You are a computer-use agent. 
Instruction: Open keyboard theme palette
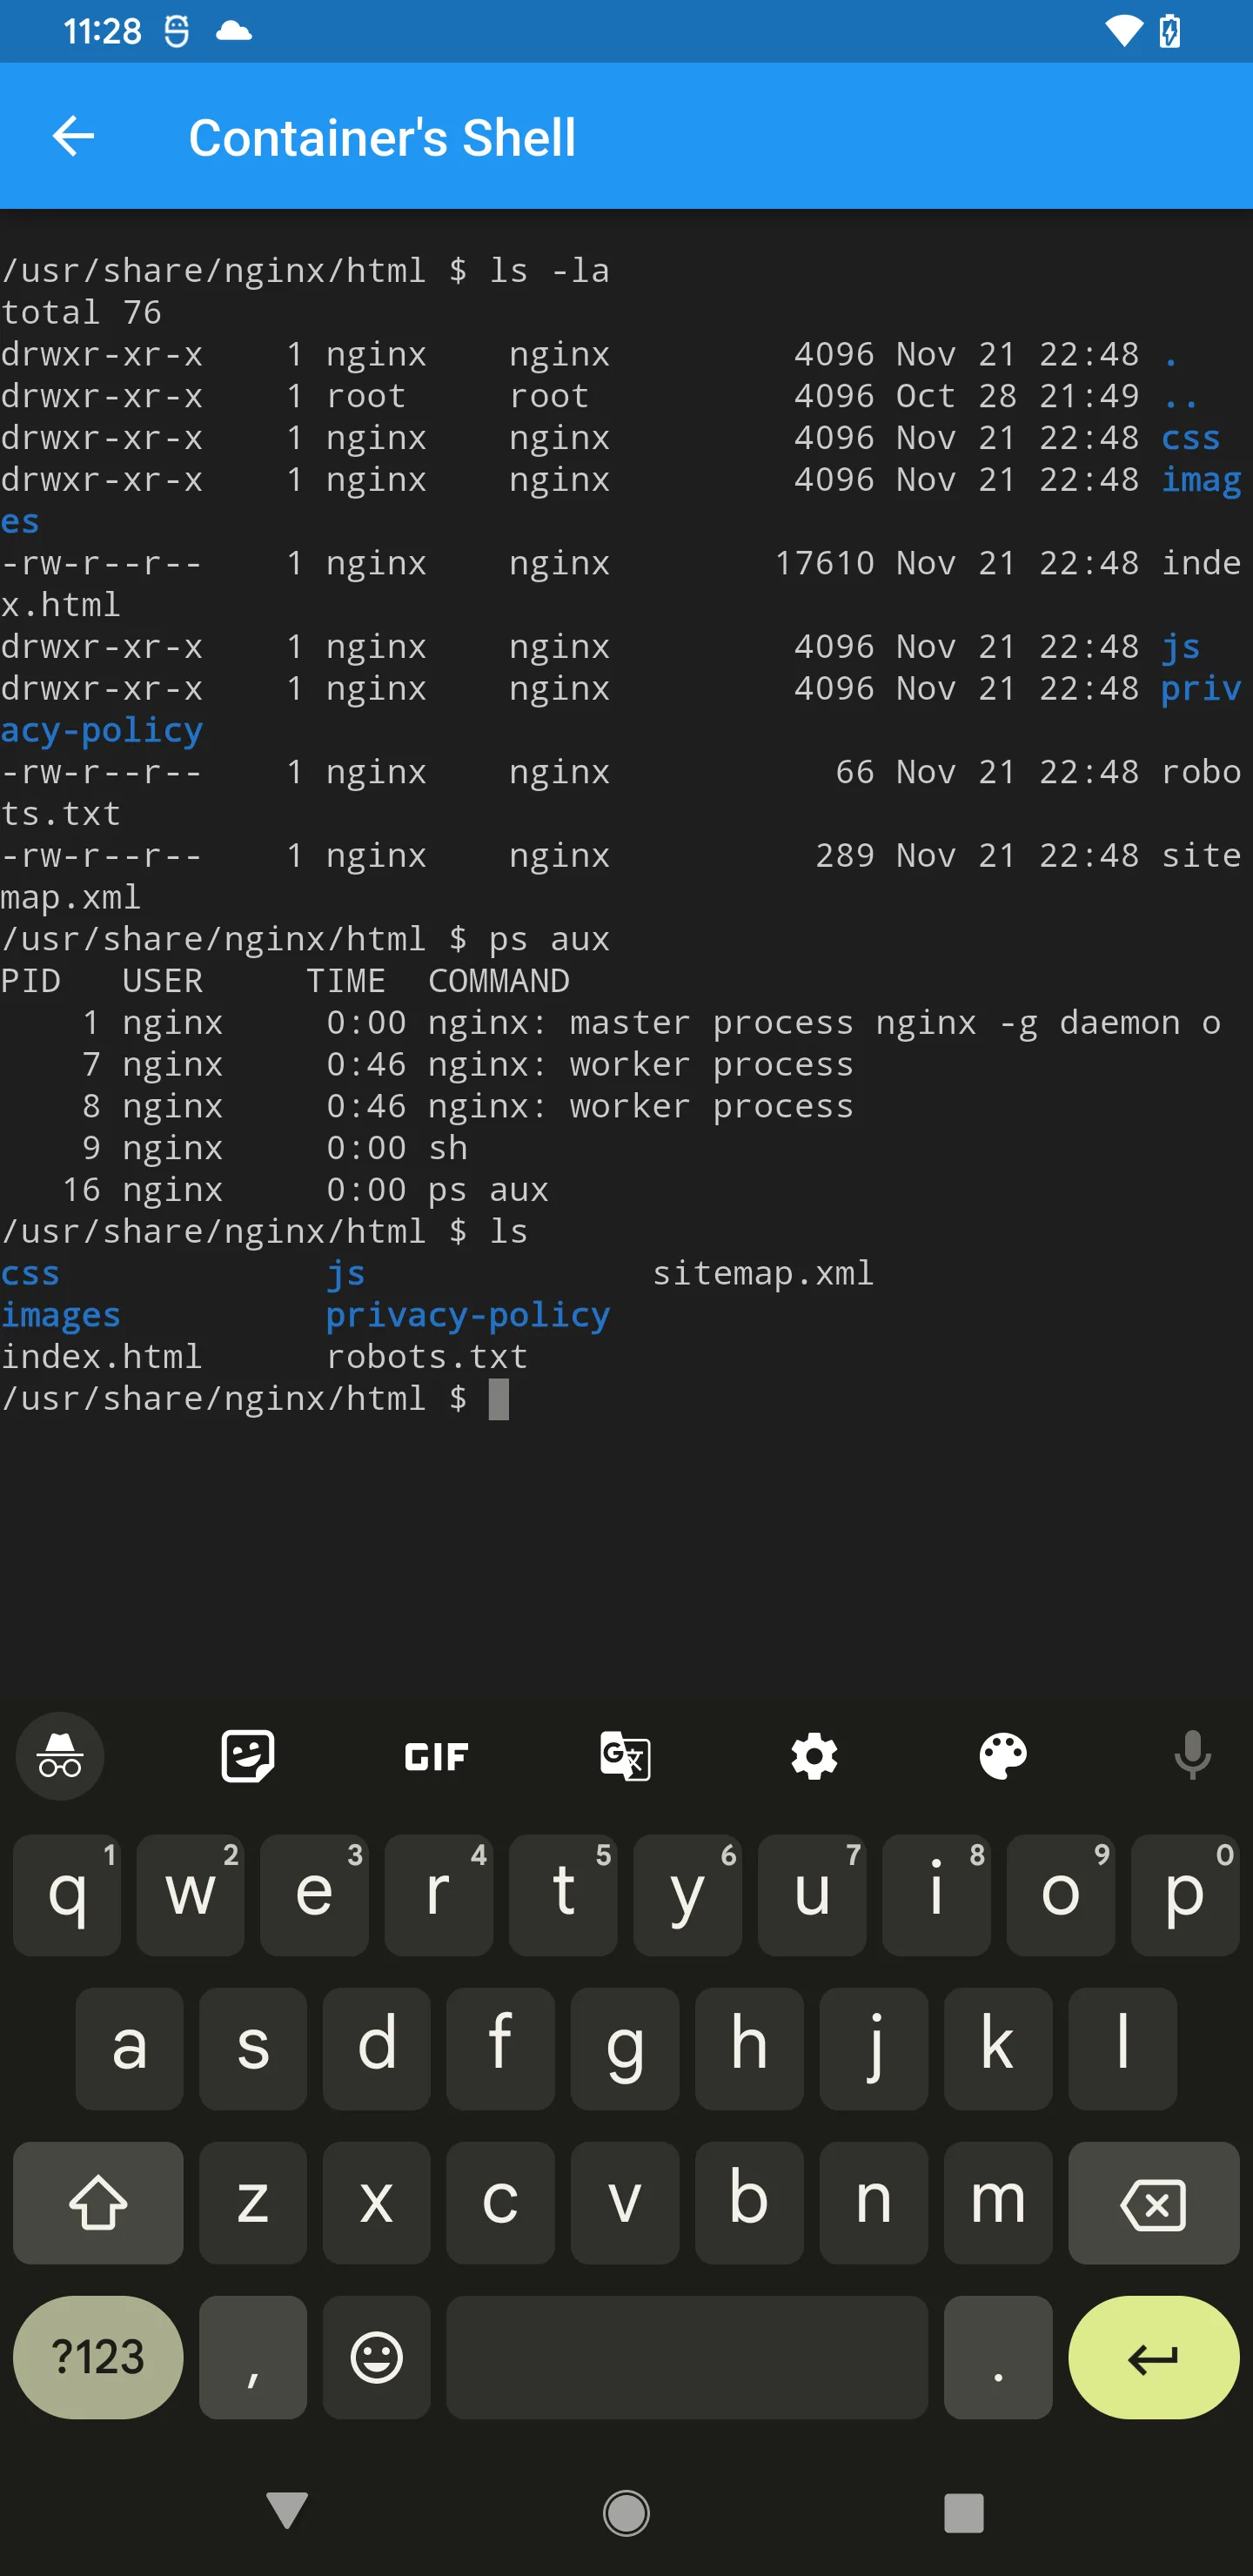pyautogui.click(x=1003, y=1756)
